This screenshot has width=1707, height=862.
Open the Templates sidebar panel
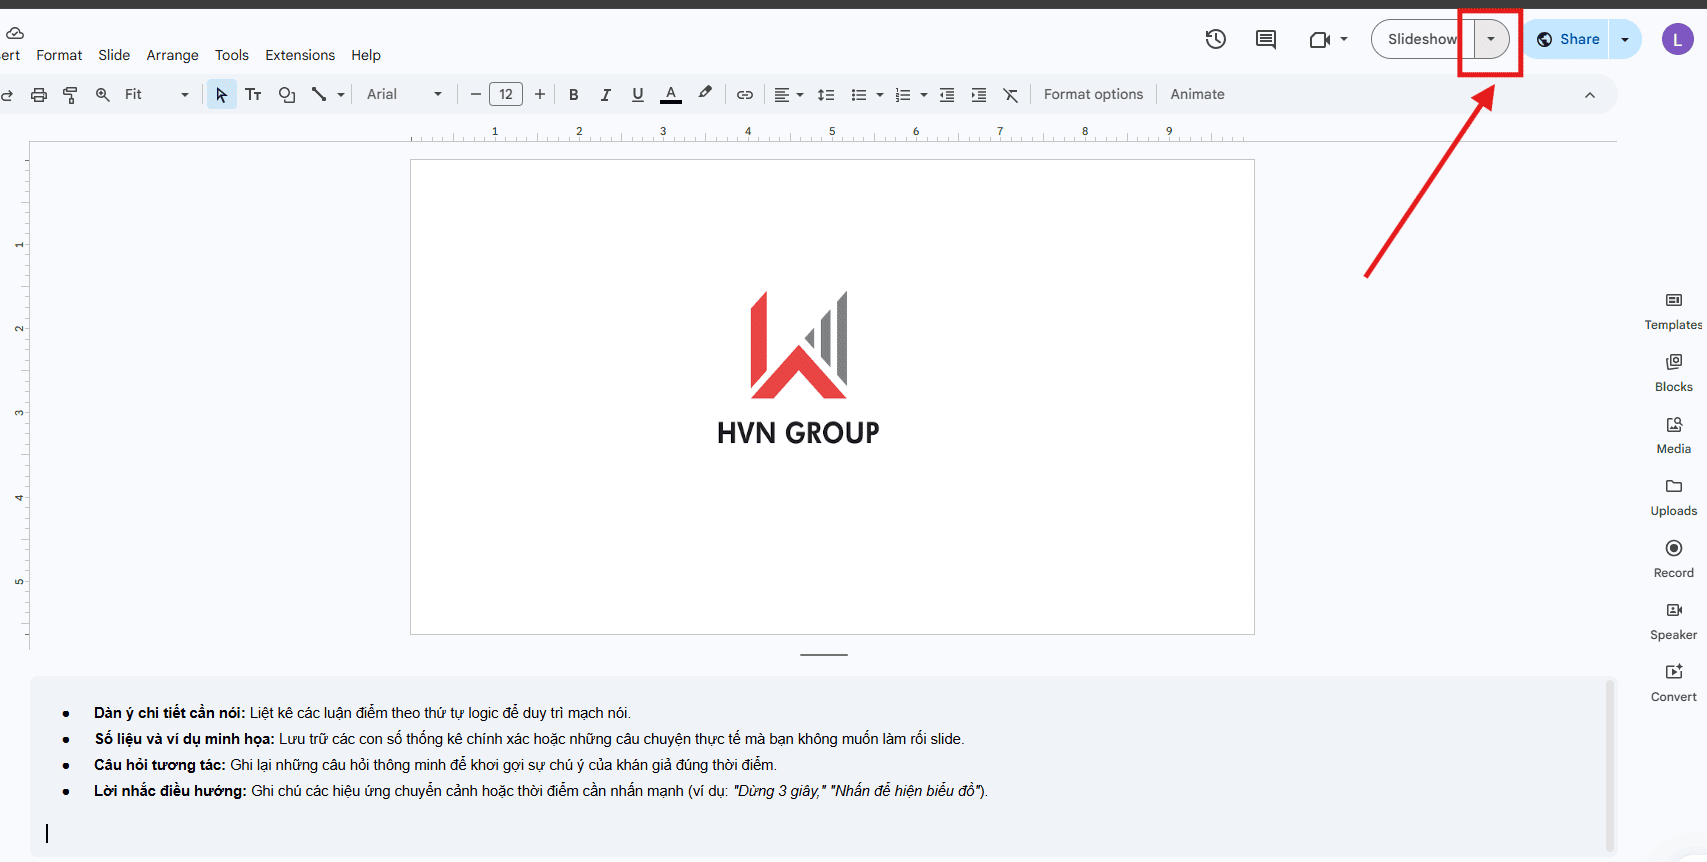point(1673,311)
